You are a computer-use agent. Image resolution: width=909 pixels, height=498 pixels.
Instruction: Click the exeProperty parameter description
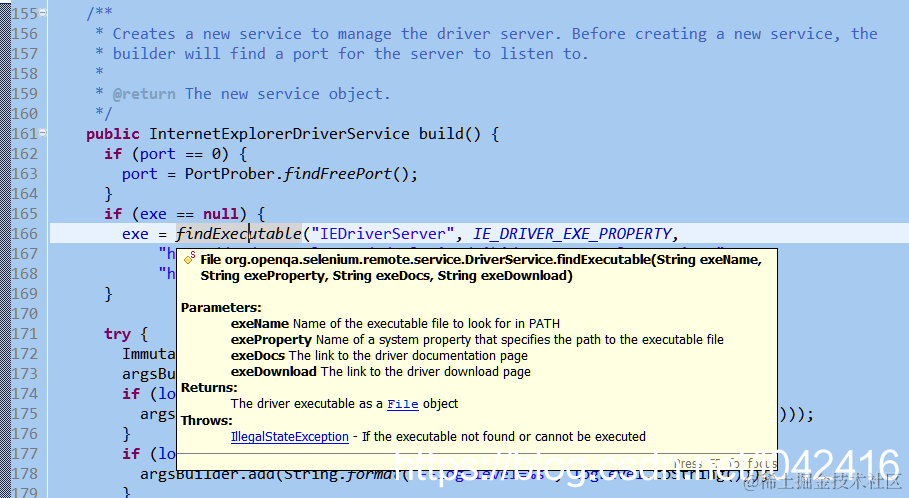pos(519,340)
